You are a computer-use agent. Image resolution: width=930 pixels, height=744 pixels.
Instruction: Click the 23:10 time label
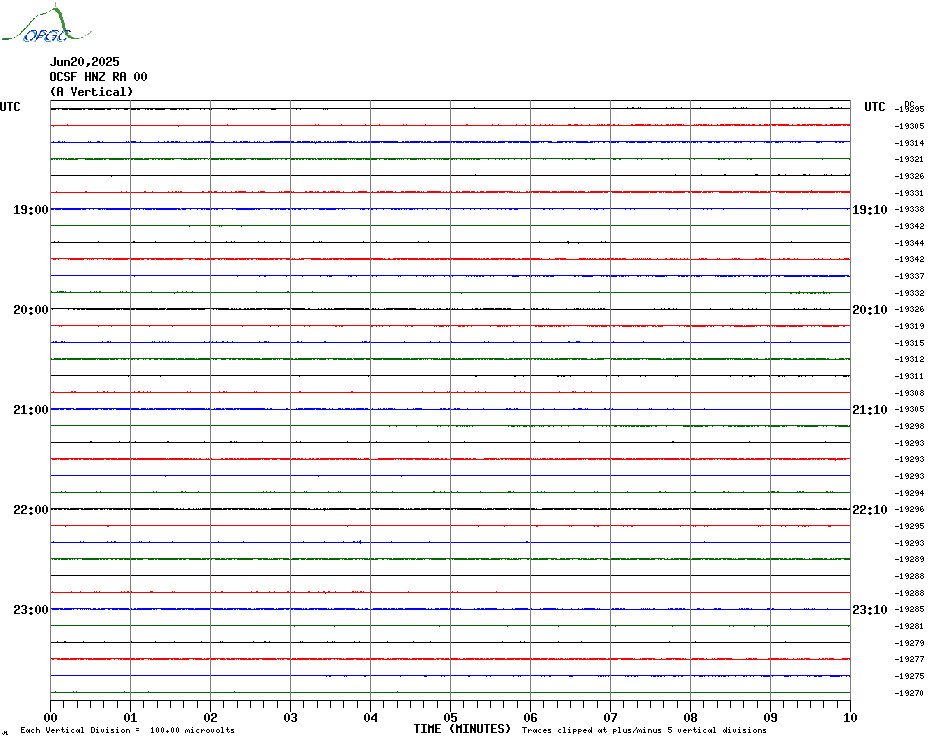click(870, 610)
